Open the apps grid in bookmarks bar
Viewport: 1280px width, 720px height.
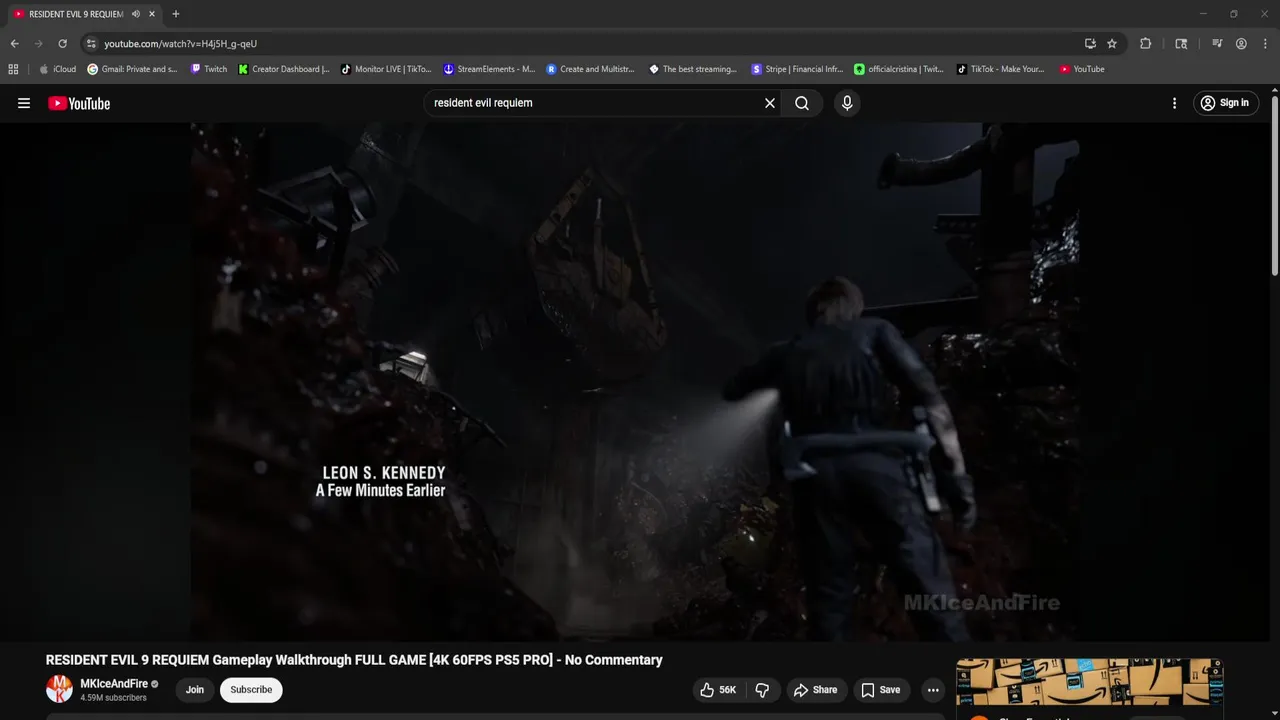13,69
